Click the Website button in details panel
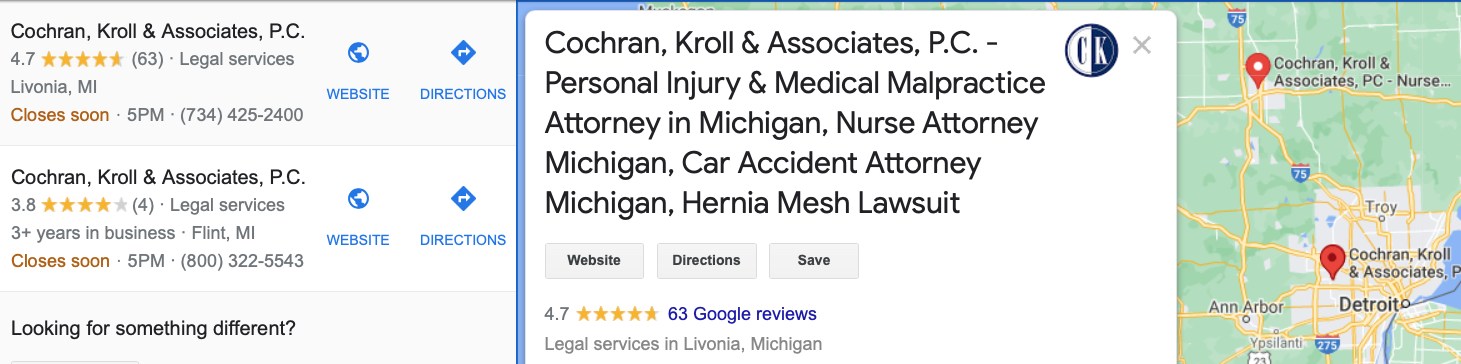The width and height of the screenshot is (1461, 364). point(594,260)
